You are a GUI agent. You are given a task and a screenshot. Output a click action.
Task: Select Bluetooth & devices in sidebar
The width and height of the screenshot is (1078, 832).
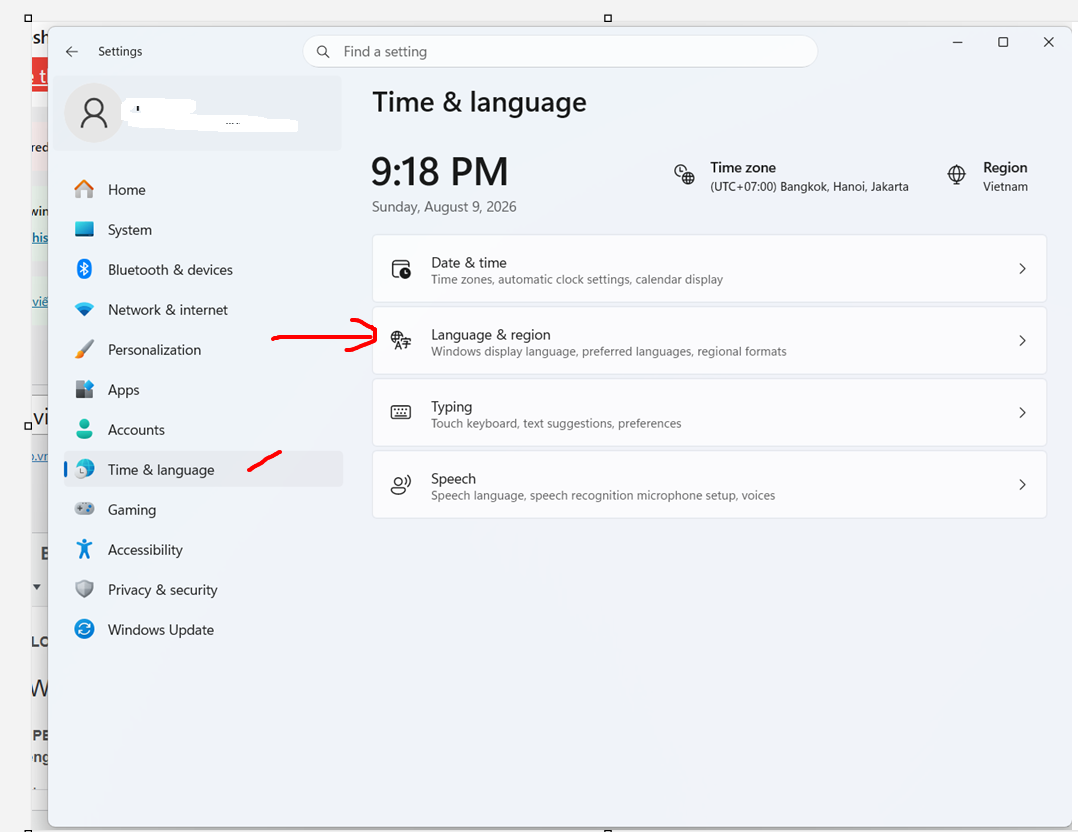pyautogui.click(x=204, y=270)
